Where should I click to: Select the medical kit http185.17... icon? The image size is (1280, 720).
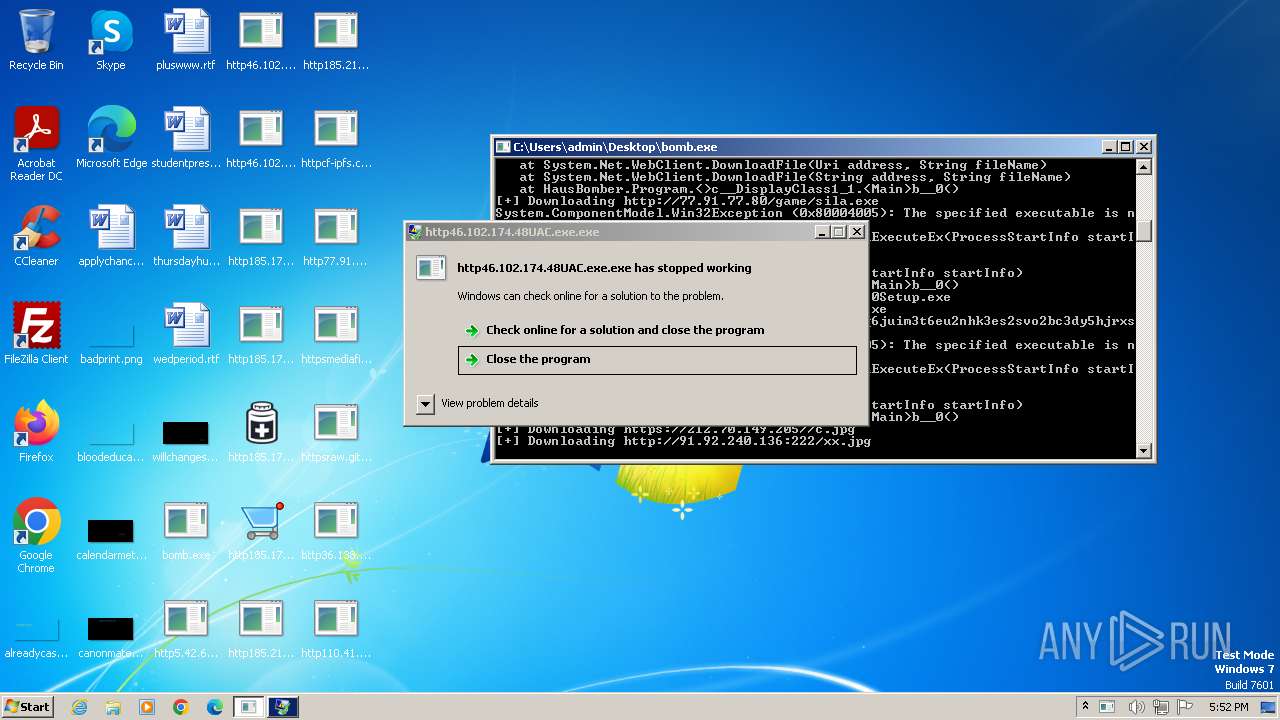pos(261,433)
